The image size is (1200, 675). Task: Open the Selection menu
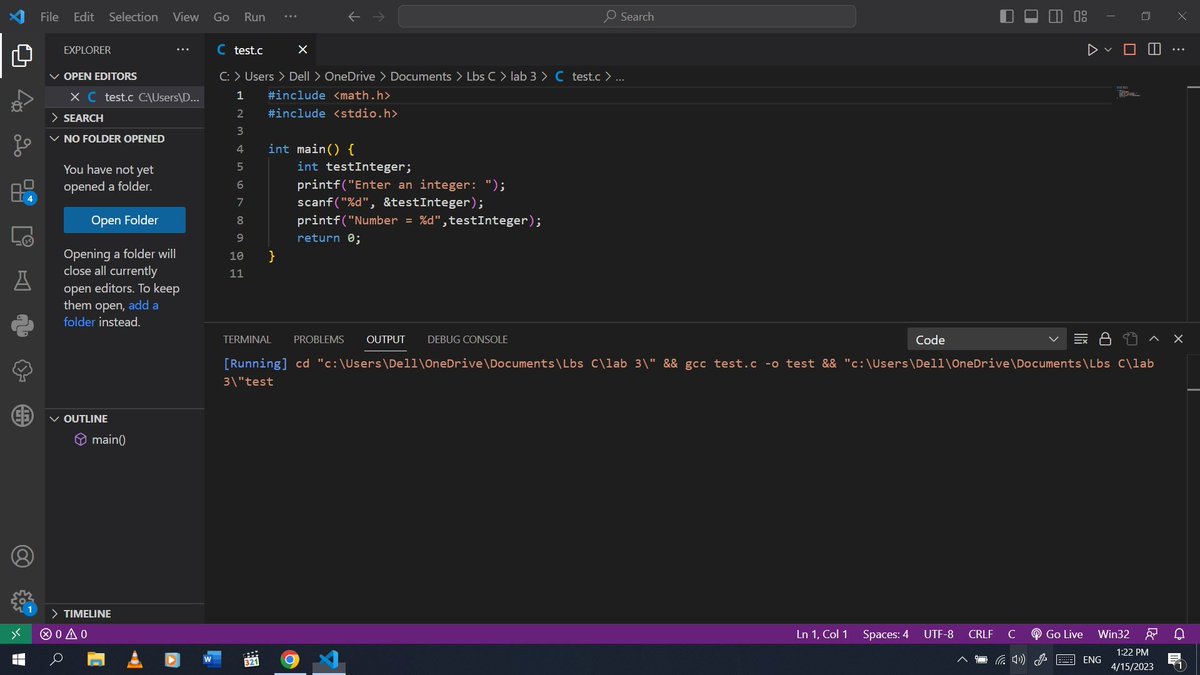pos(133,16)
